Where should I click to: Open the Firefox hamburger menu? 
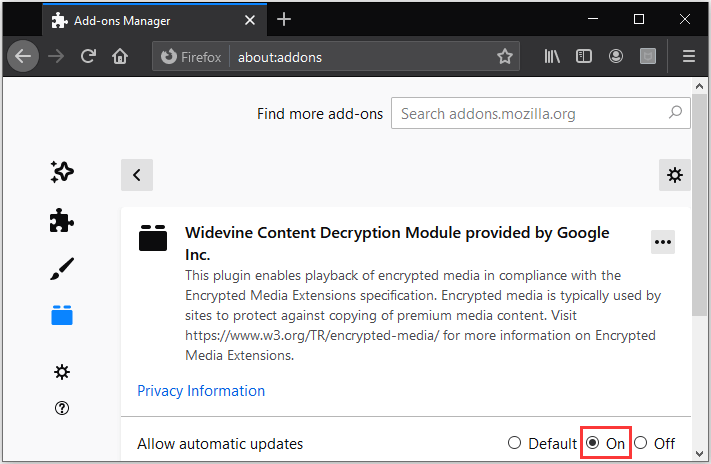pos(688,57)
